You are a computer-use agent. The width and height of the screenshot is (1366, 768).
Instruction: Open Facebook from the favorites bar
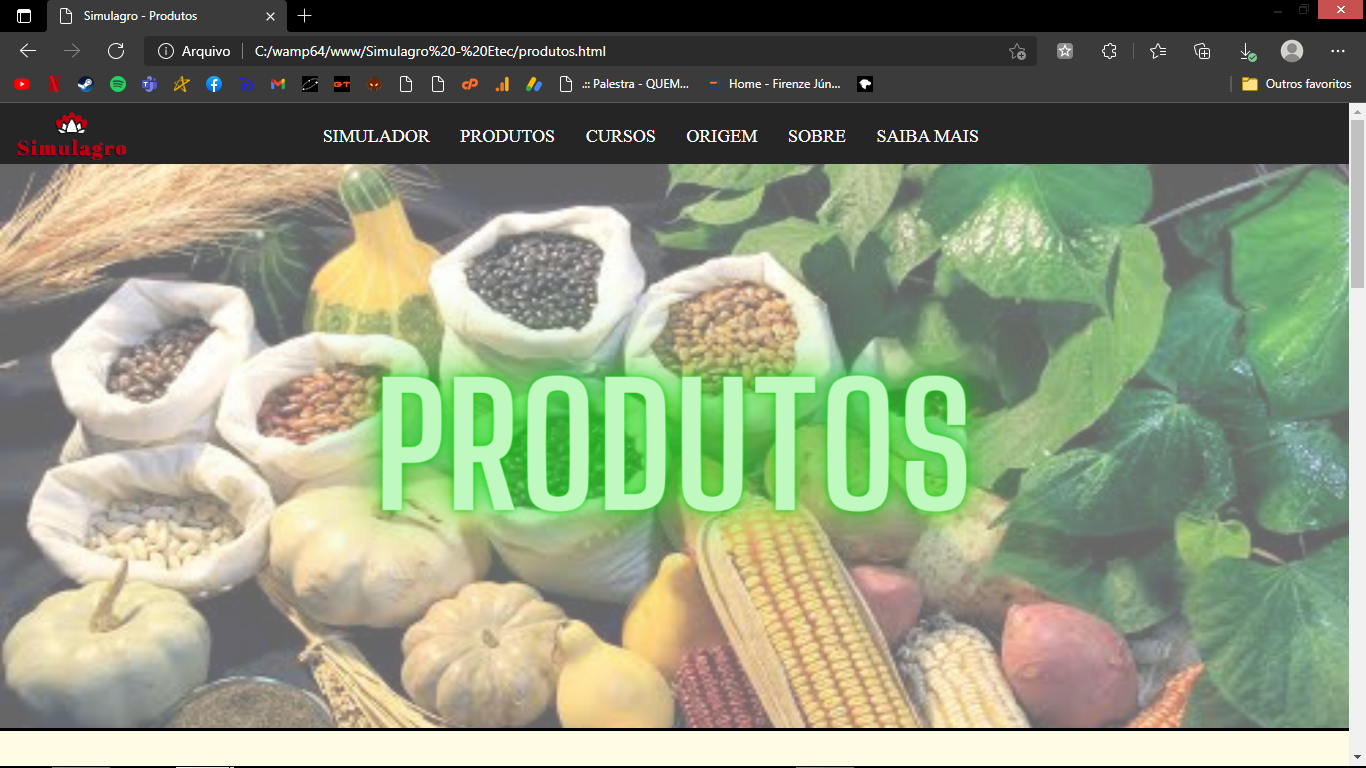point(214,84)
